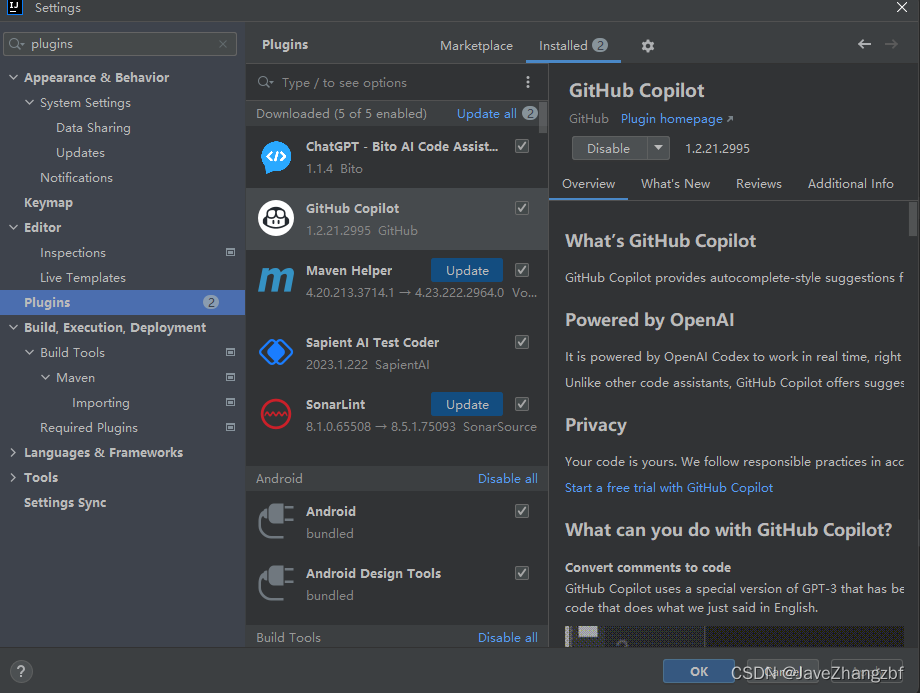This screenshot has height=693, width=920.
Task: Collapse the Appearance & Behavior section
Action: (13, 77)
